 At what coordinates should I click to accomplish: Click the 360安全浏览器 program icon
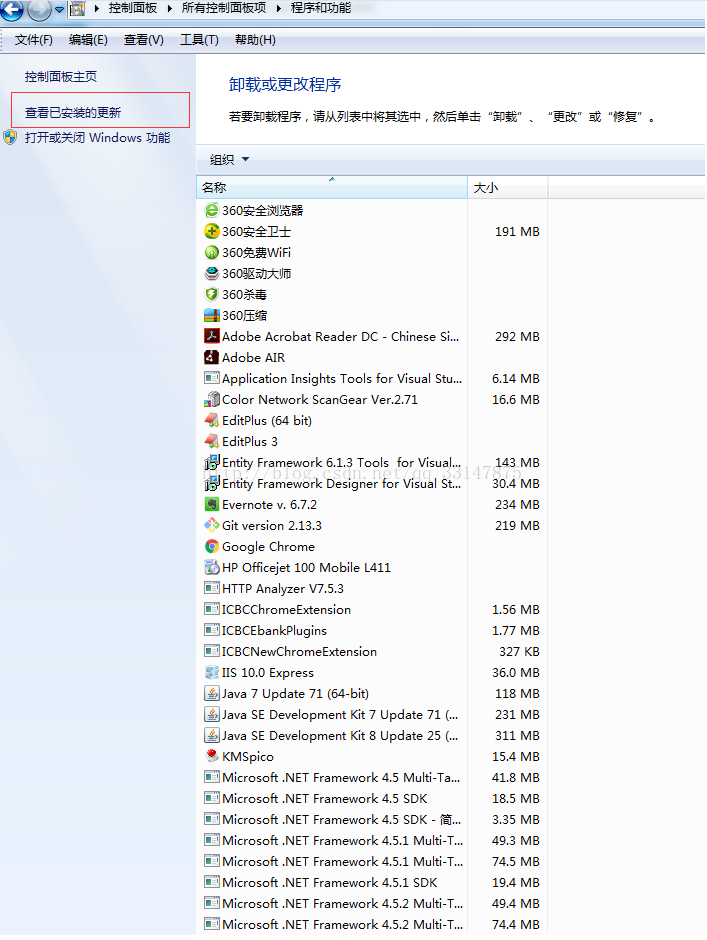coord(212,210)
